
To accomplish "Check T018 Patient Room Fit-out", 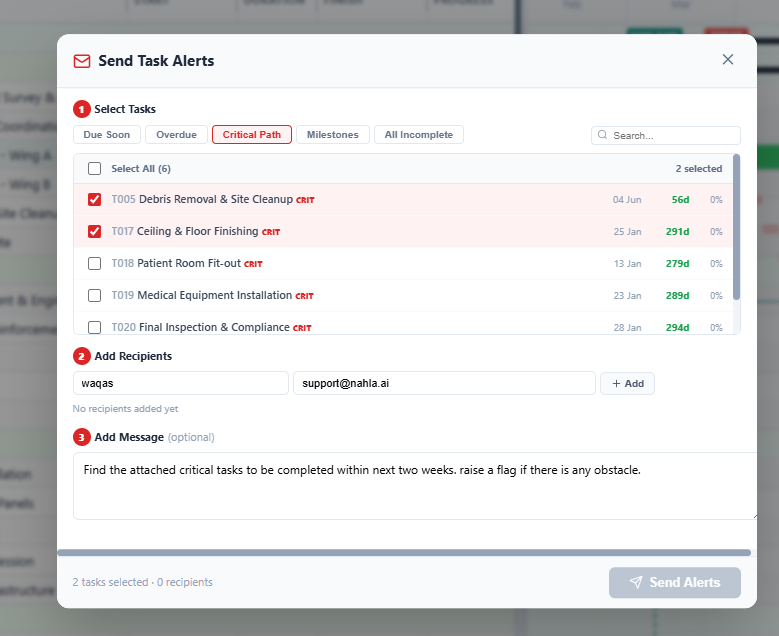I will (x=94, y=263).
